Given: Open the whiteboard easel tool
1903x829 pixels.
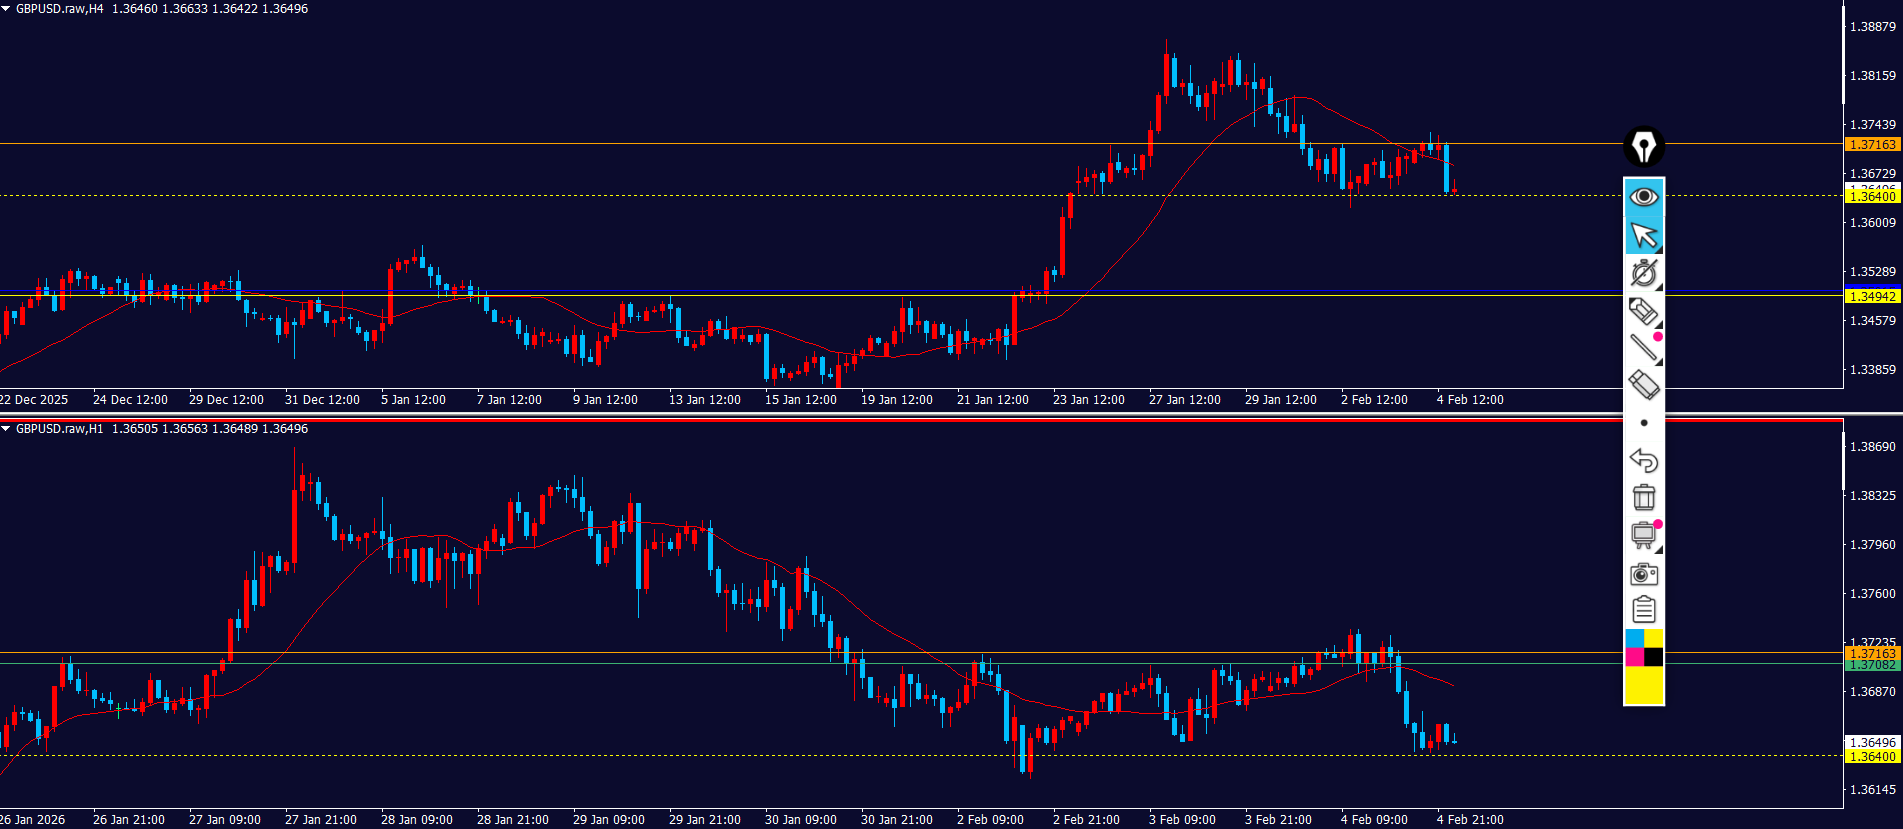Looking at the screenshot, I should coord(1643,535).
